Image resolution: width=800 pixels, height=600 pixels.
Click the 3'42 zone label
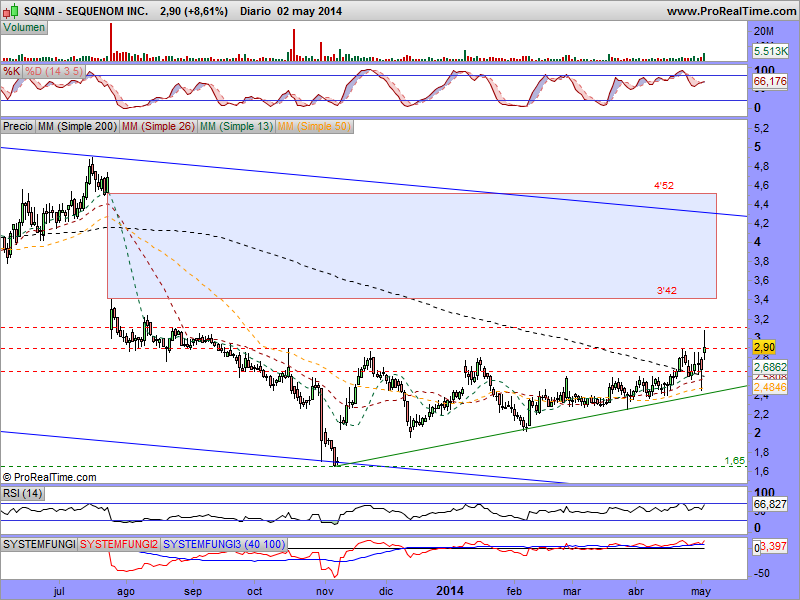coord(666,291)
